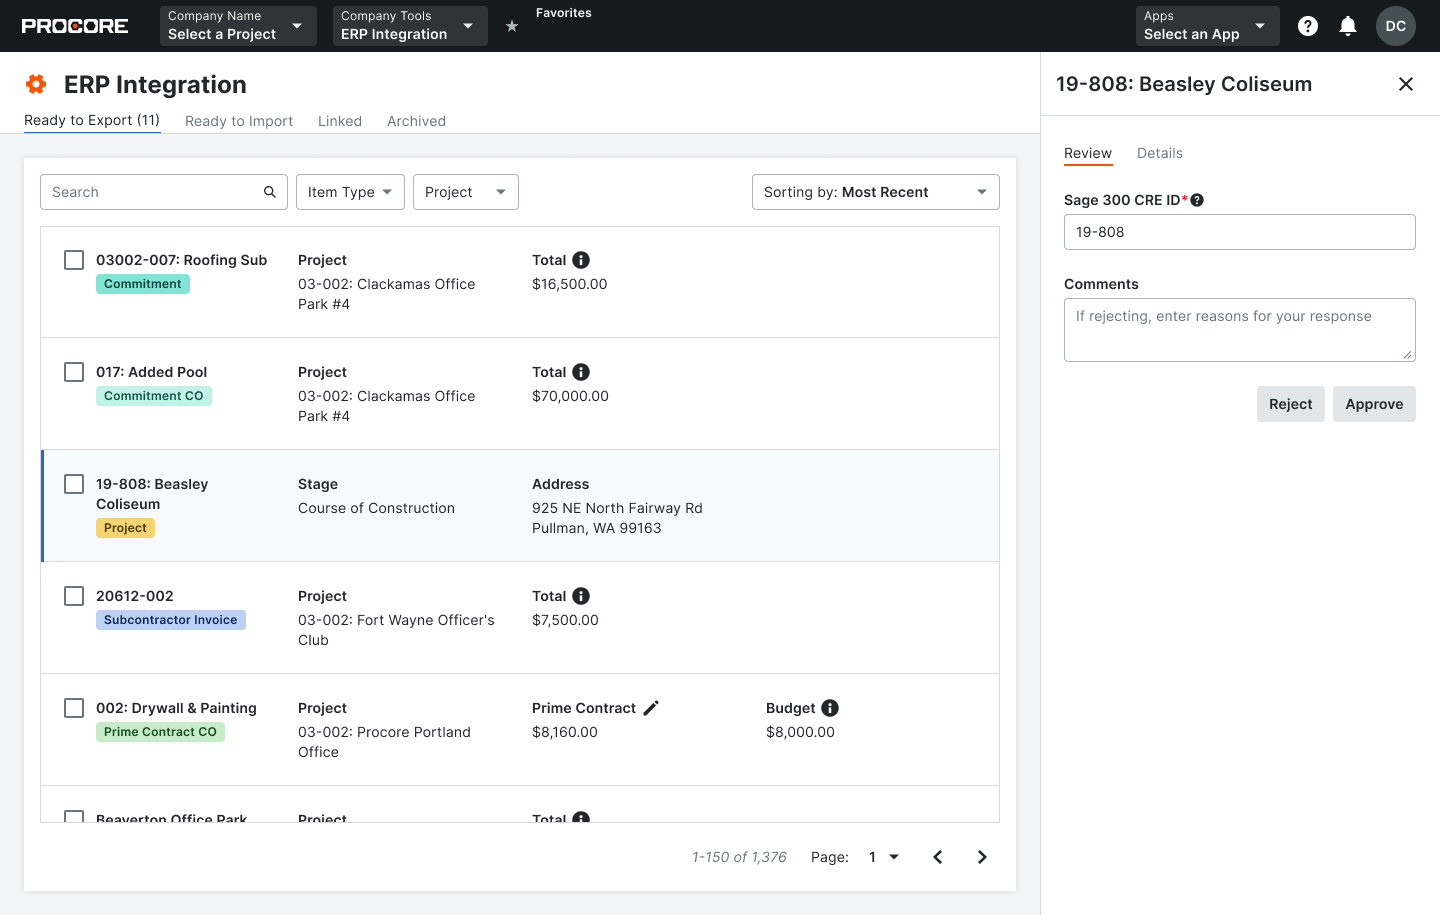1440x915 pixels.
Task: Click the search magnifier icon
Action: click(x=270, y=192)
